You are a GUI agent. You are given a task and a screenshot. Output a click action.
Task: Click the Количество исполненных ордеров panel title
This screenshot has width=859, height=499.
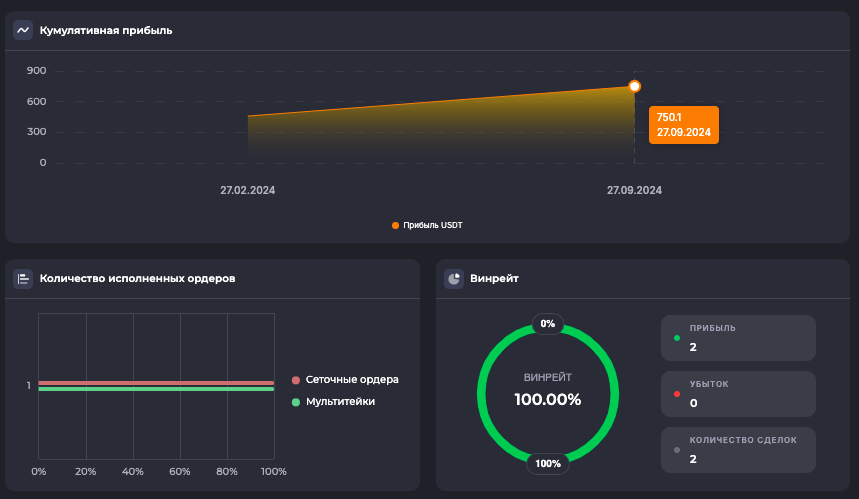pos(137,279)
